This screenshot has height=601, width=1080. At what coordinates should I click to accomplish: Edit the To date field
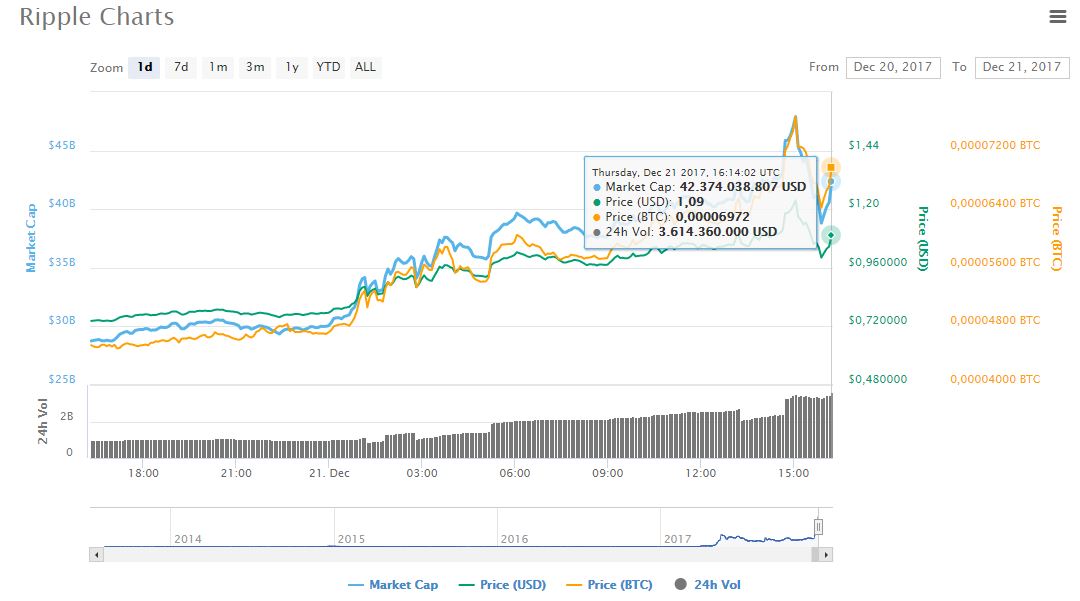tap(1021, 67)
